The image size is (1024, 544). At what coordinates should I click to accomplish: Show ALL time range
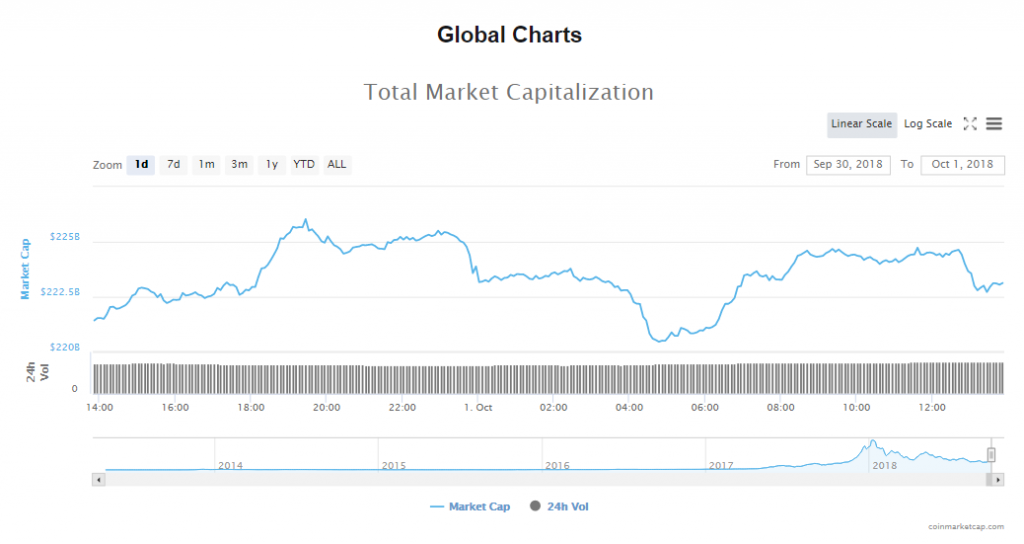point(337,164)
